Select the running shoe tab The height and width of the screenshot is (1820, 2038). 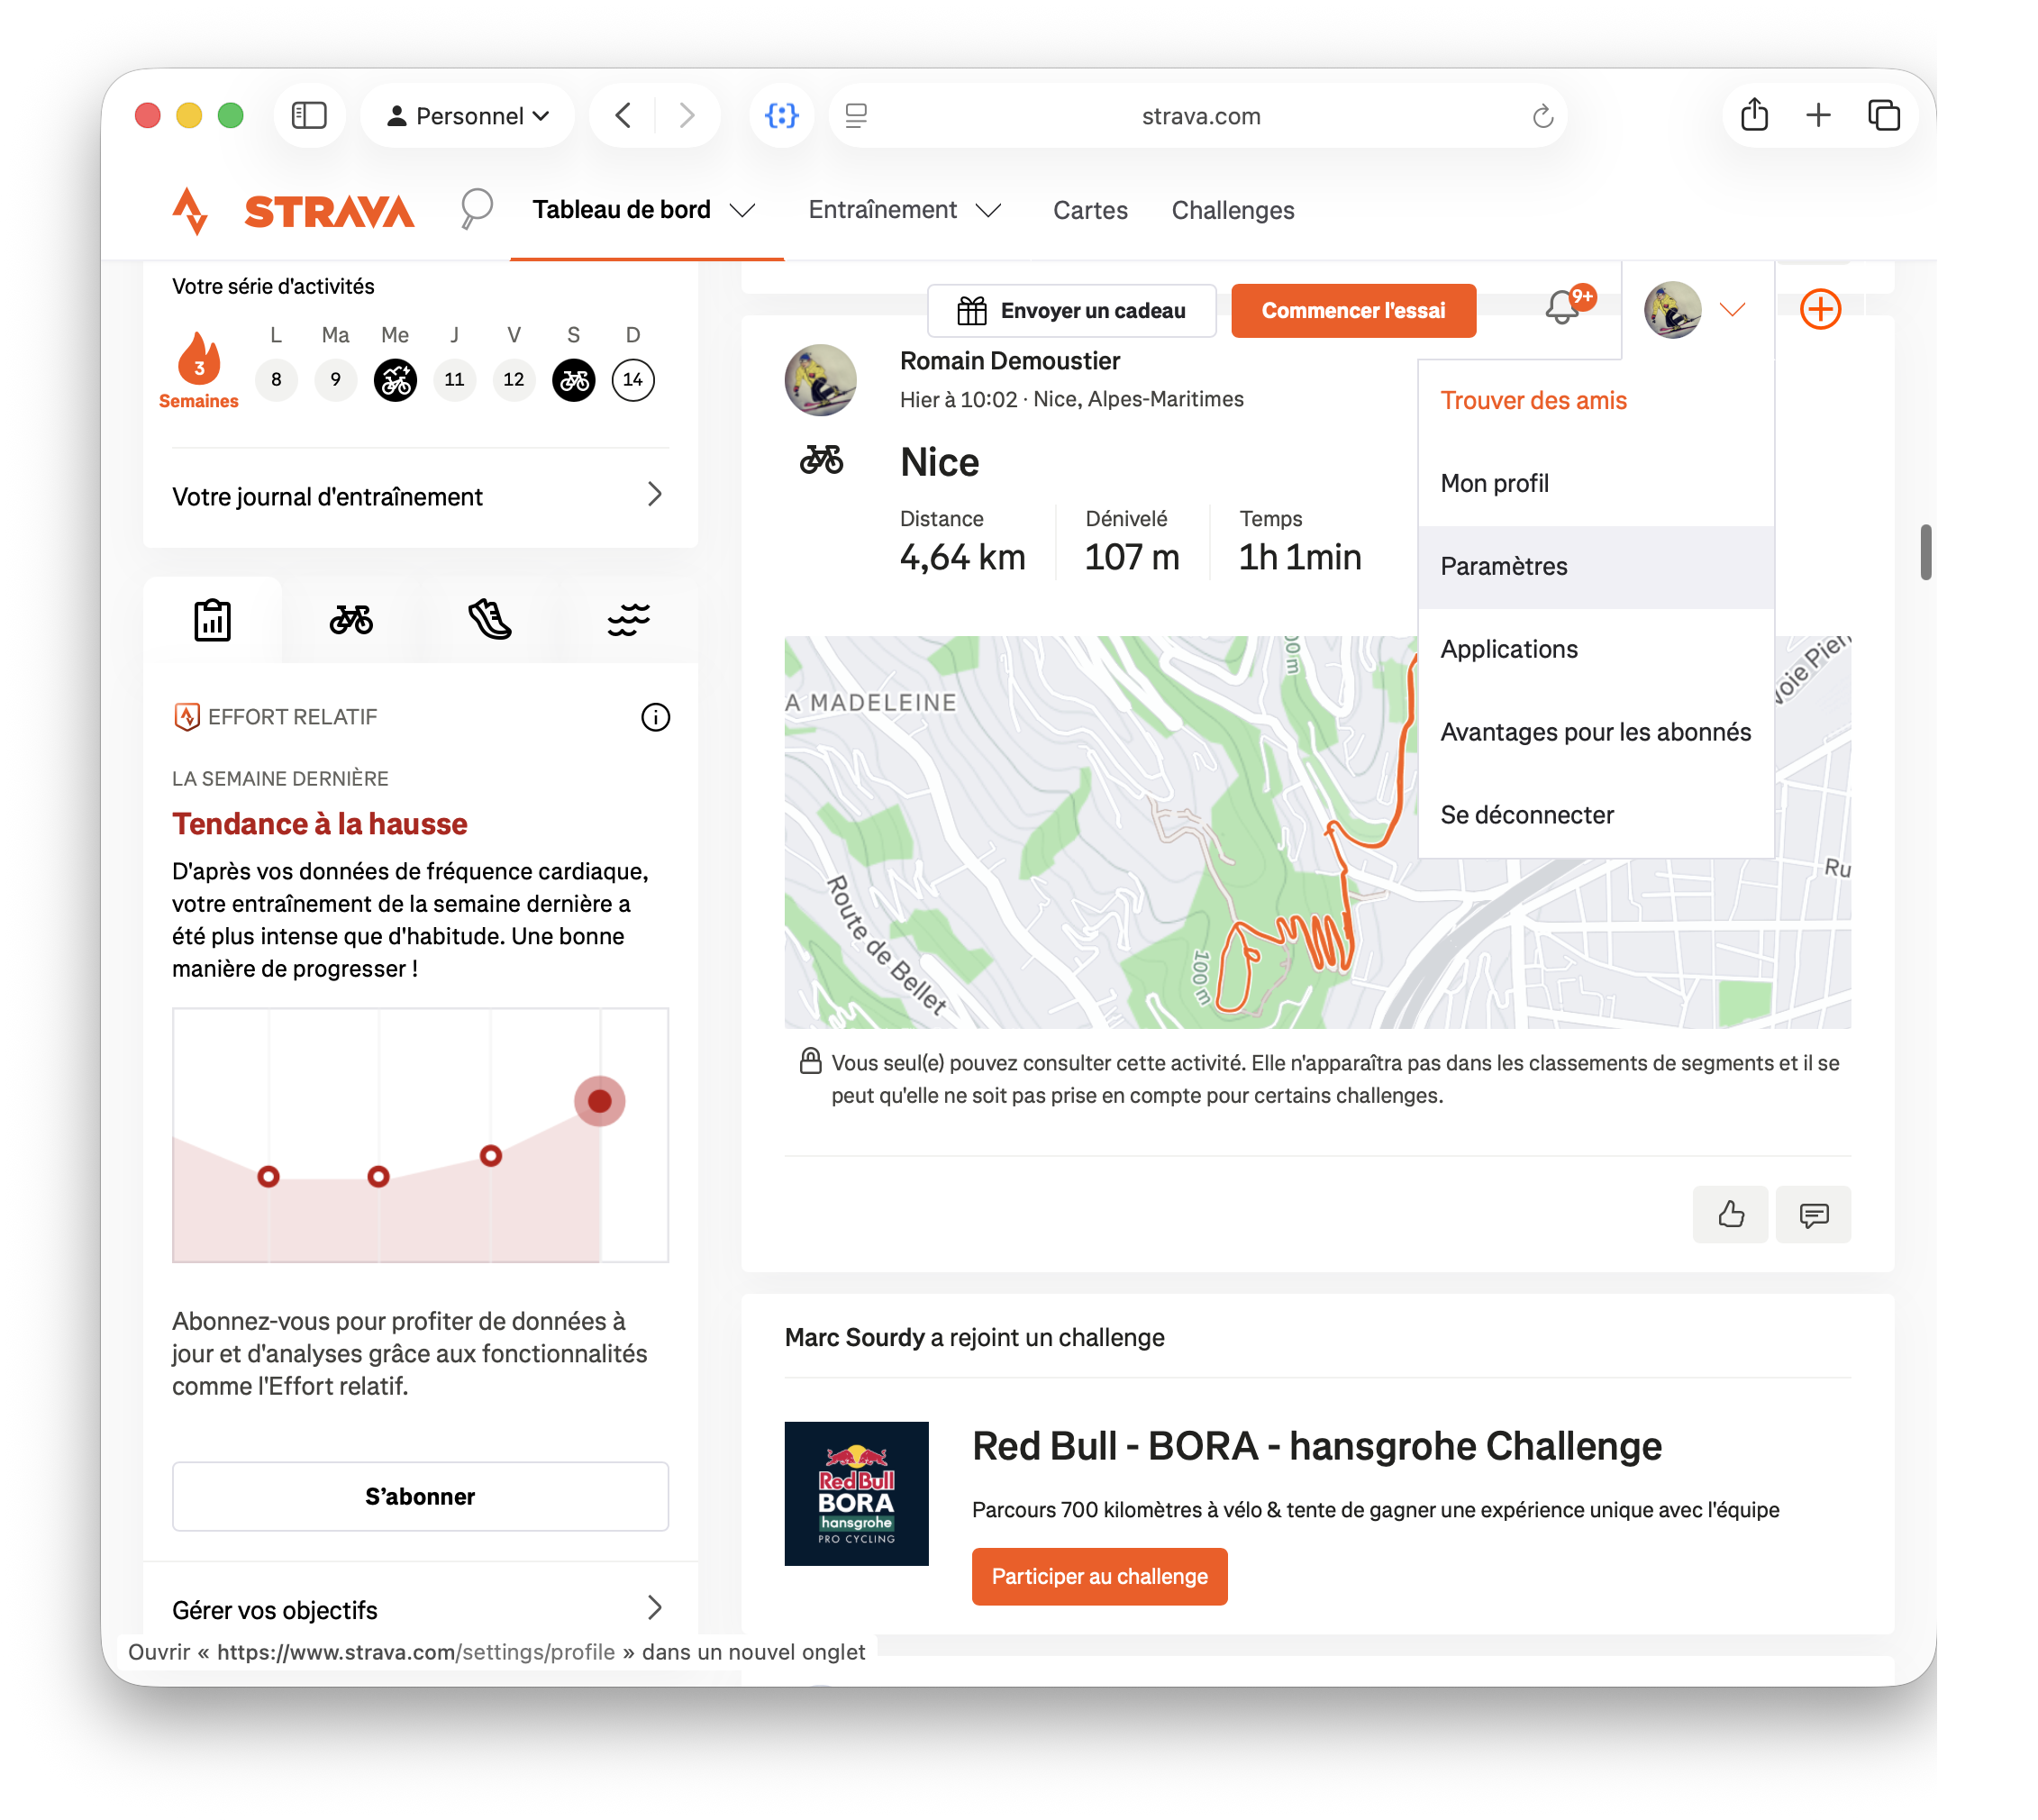point(490,620)
